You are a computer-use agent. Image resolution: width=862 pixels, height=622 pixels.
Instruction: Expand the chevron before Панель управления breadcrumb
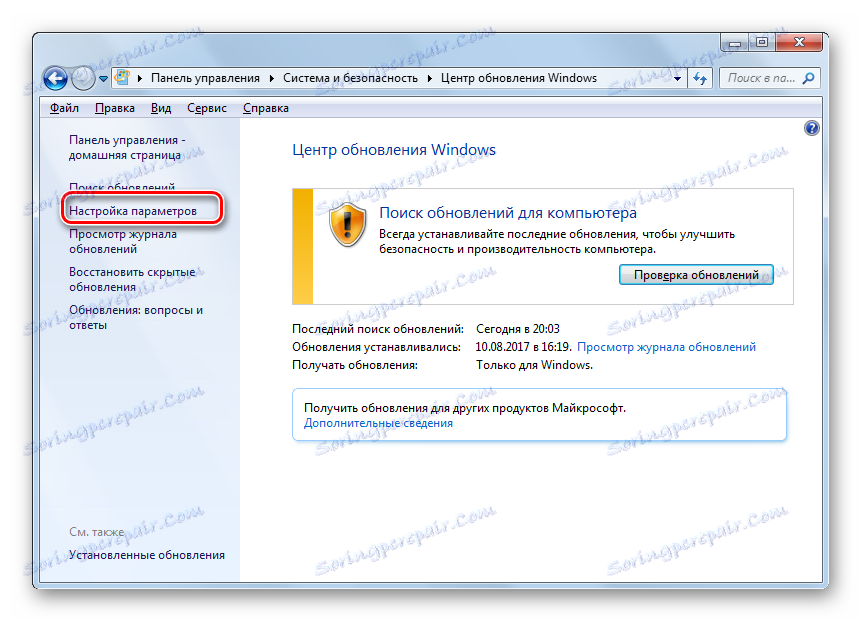[140, 78]
